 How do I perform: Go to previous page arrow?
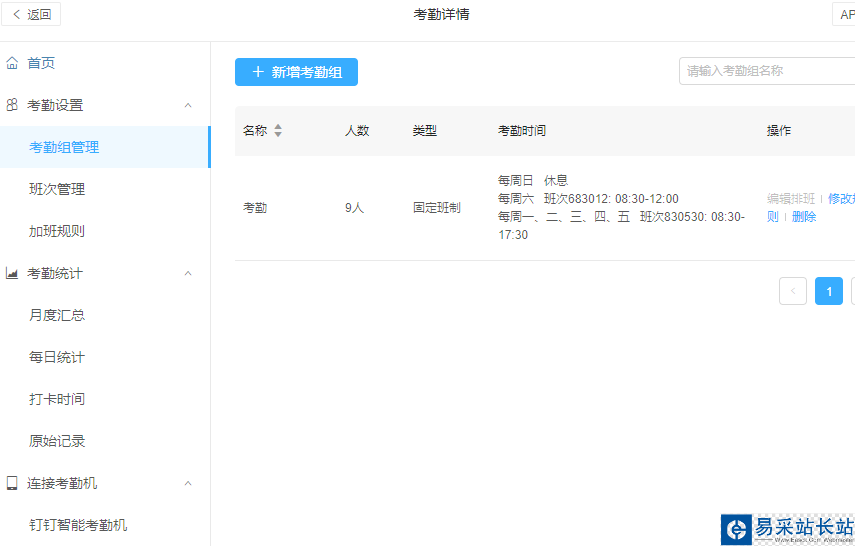tap(793, 291)
